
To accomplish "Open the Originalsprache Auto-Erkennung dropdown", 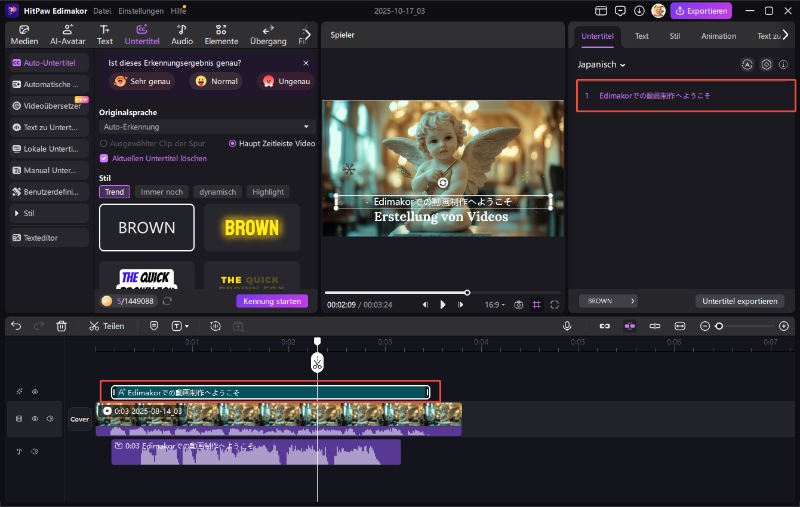I will pyautogui.click(x=207, y=127).
